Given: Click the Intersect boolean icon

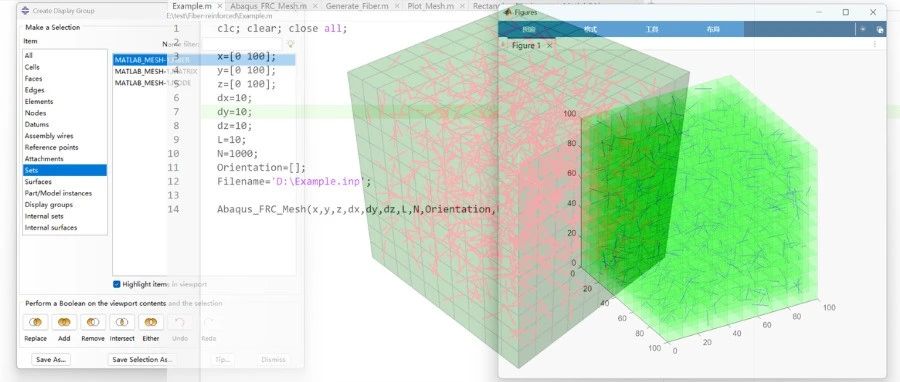Looking at the screenshot, I should [122, 322].
